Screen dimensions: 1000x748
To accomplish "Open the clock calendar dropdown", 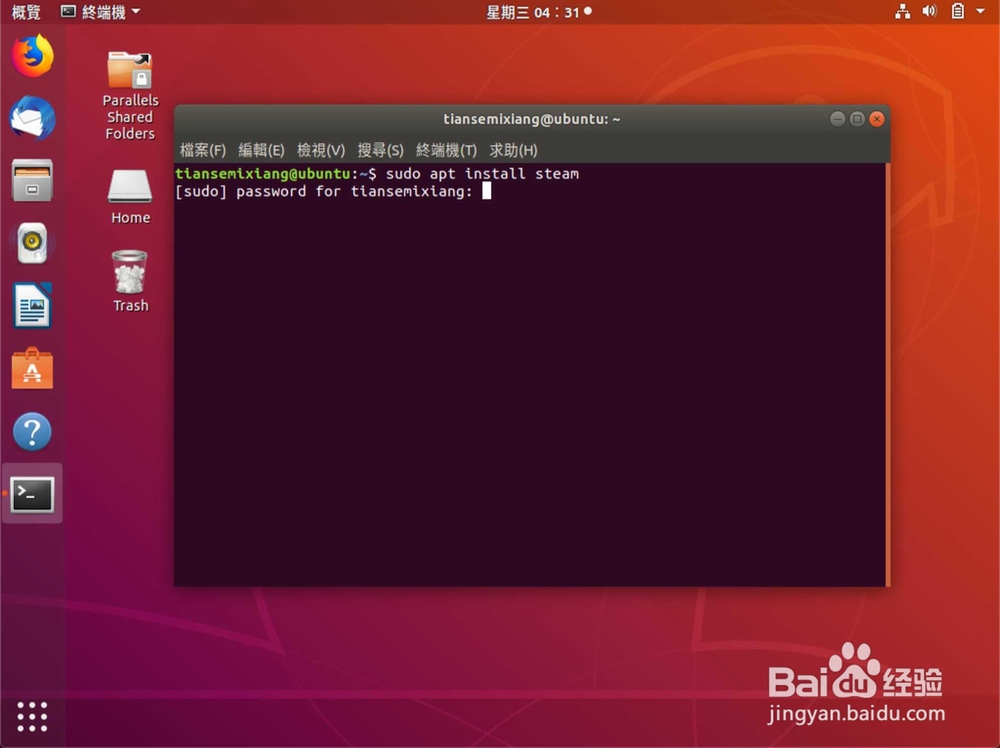I will 538,11.
